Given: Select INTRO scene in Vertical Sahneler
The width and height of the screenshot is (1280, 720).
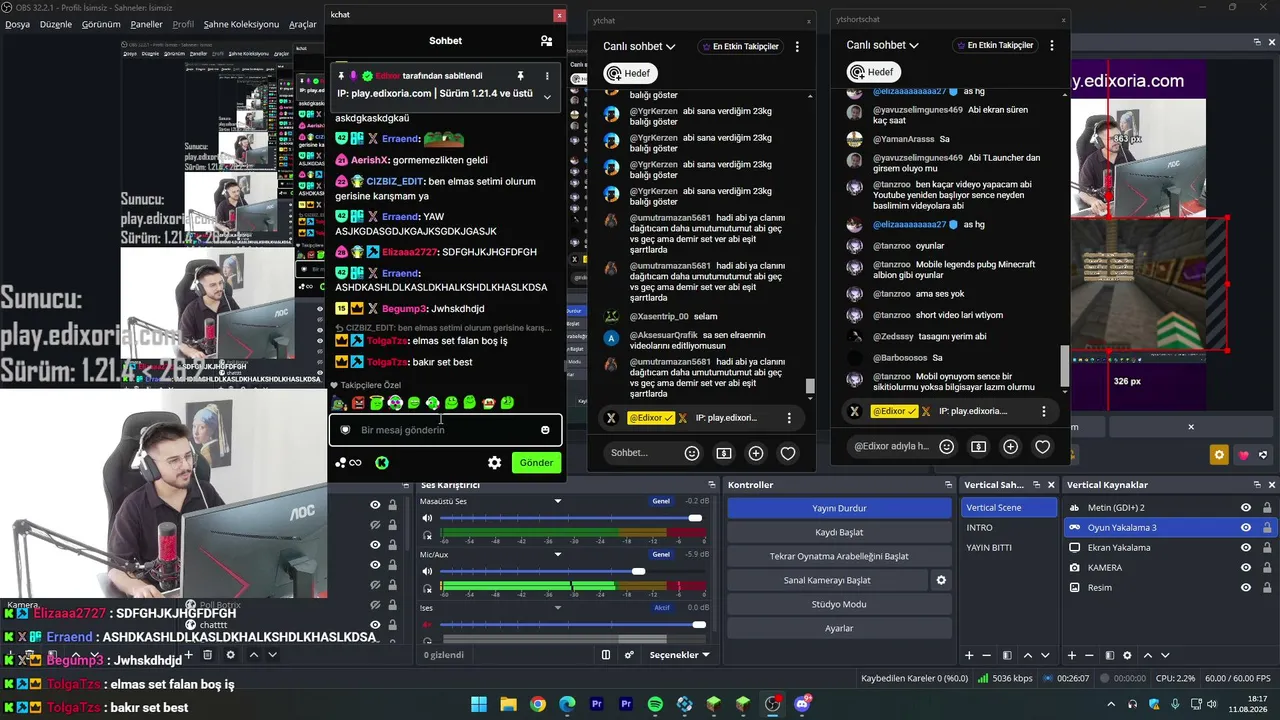Looking at the screenshot, I should point(1008,527).
